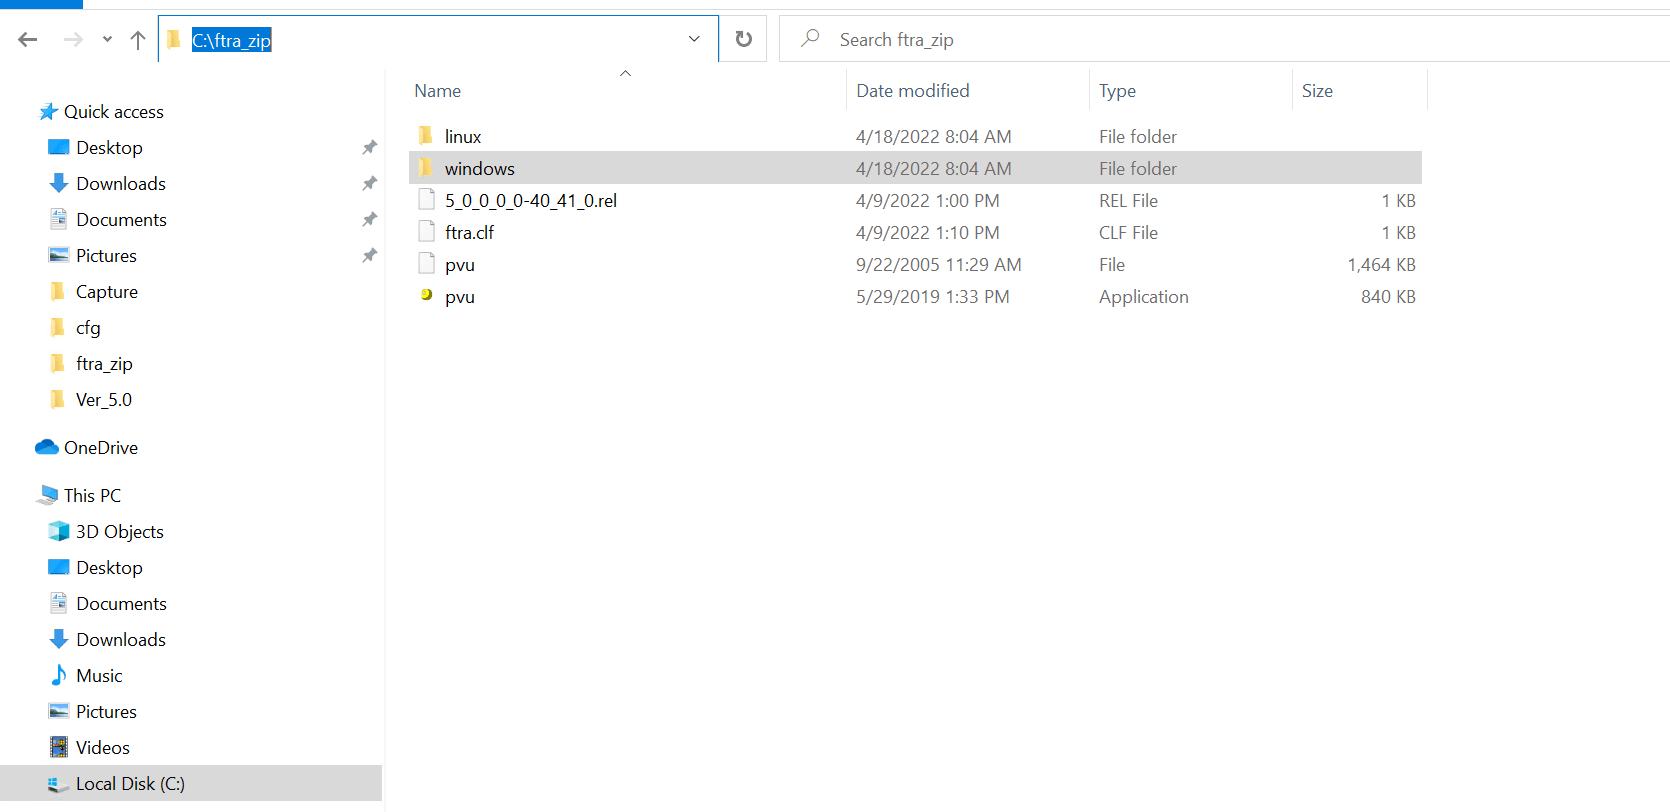Open 3D Objects under This PC
This screenshot has height=812, width=1670.
[x=120, y=532]
